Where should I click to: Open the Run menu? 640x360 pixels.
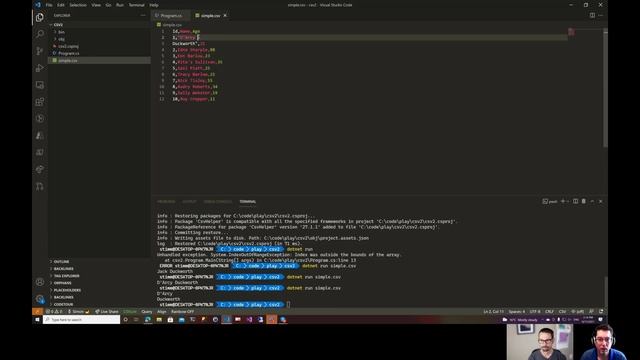[120, 5]
